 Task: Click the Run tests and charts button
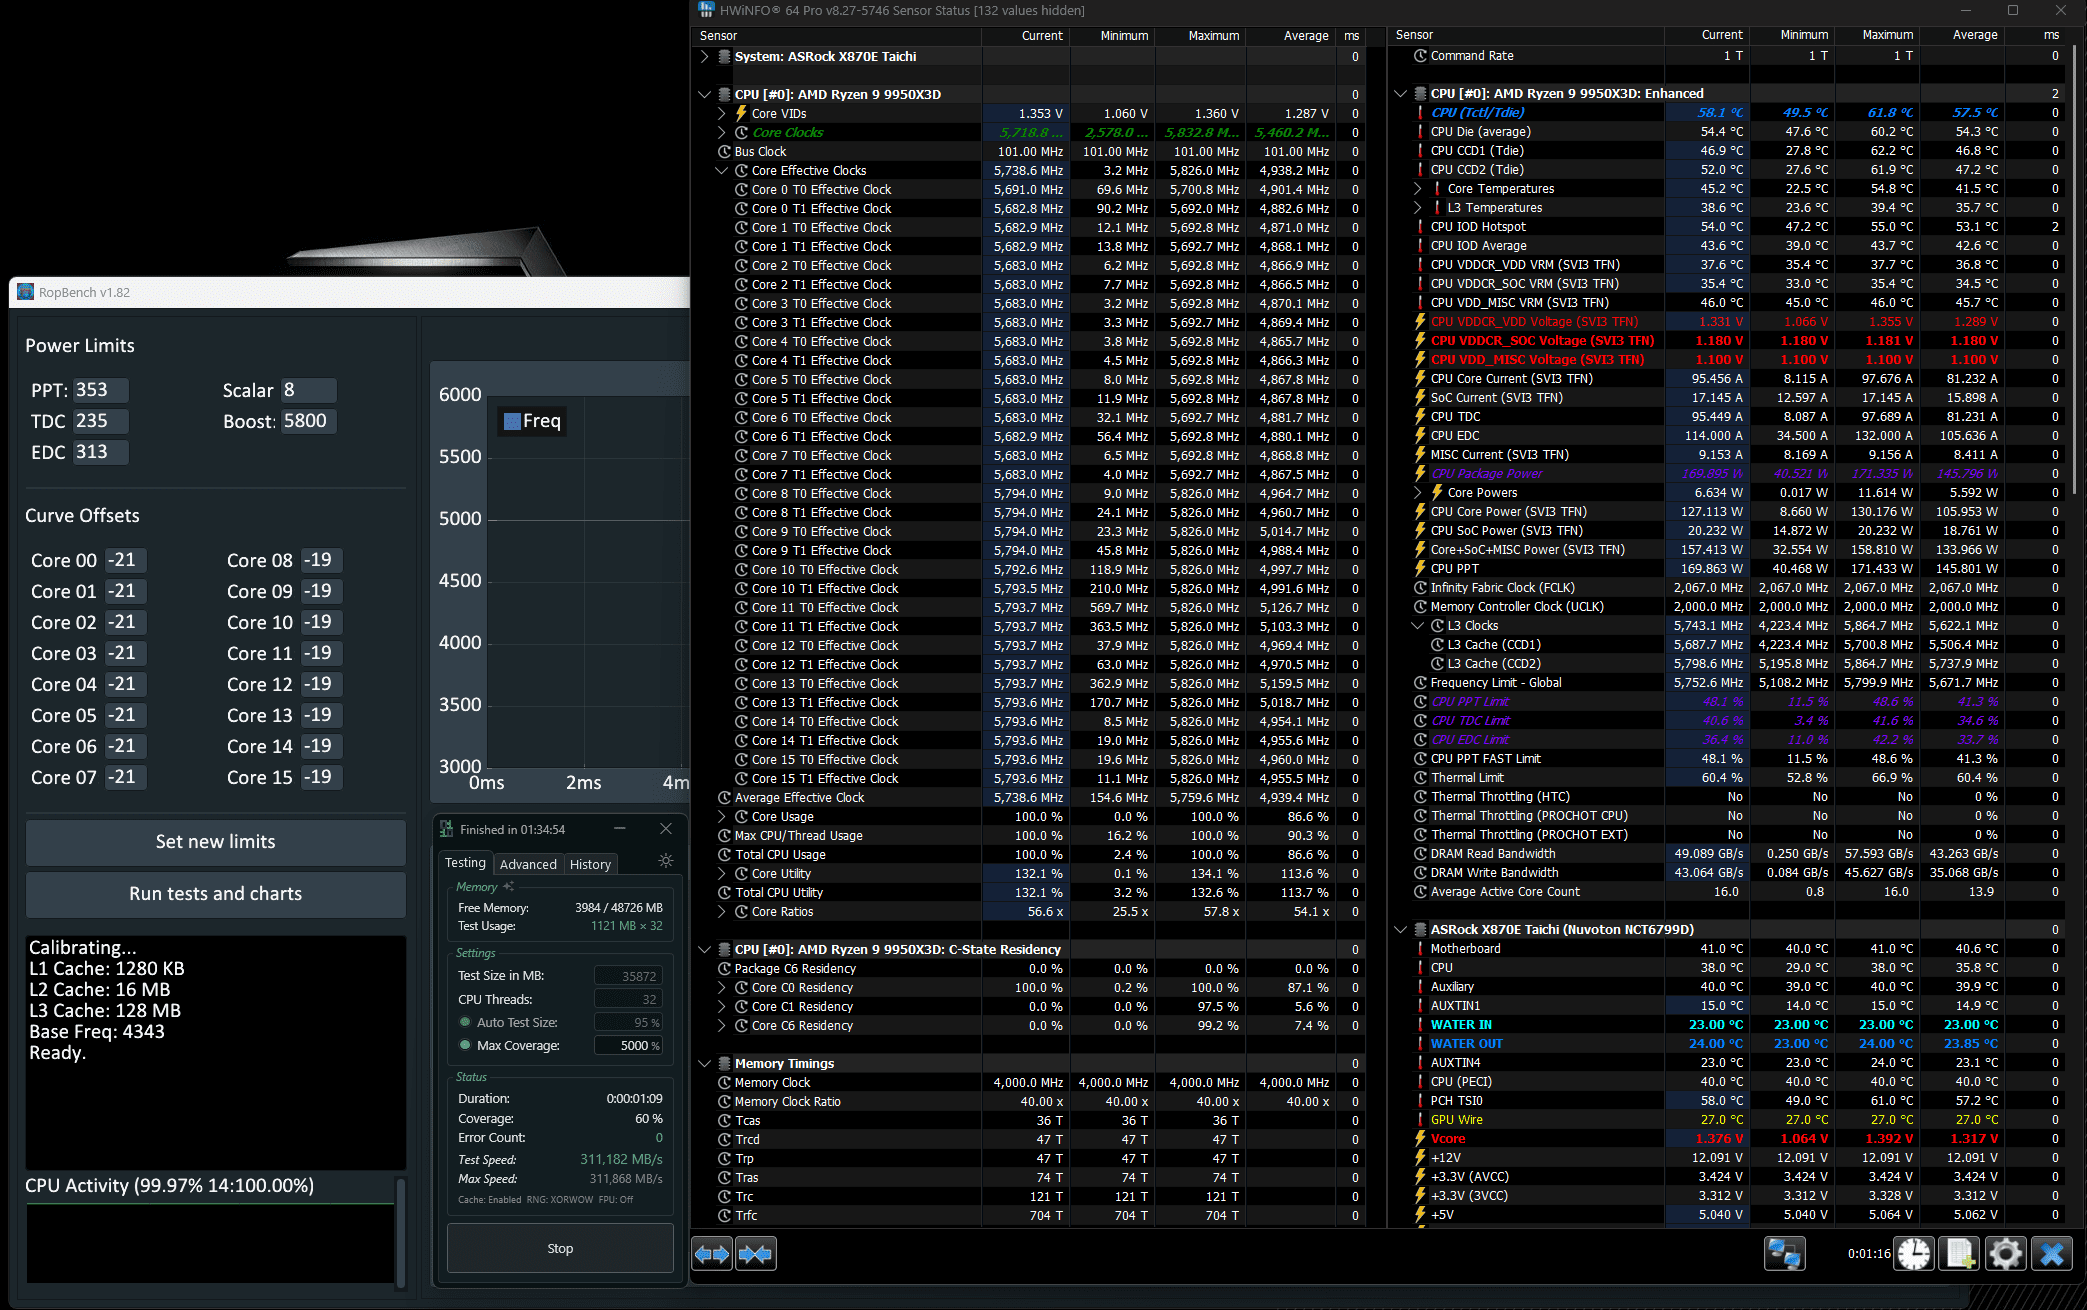215,894
